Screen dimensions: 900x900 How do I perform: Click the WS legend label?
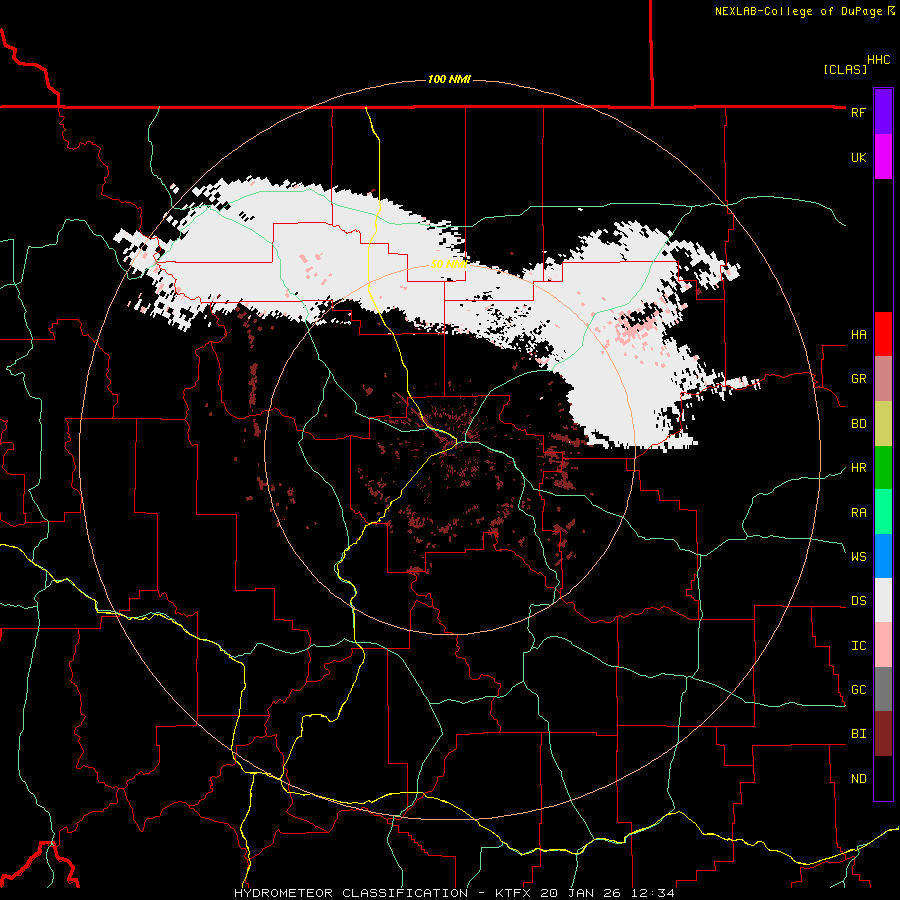coord(858,557)
